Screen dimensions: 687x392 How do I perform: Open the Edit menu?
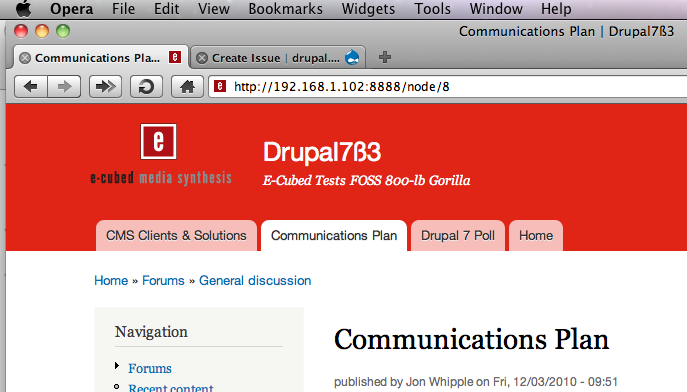tap(166, 9)
